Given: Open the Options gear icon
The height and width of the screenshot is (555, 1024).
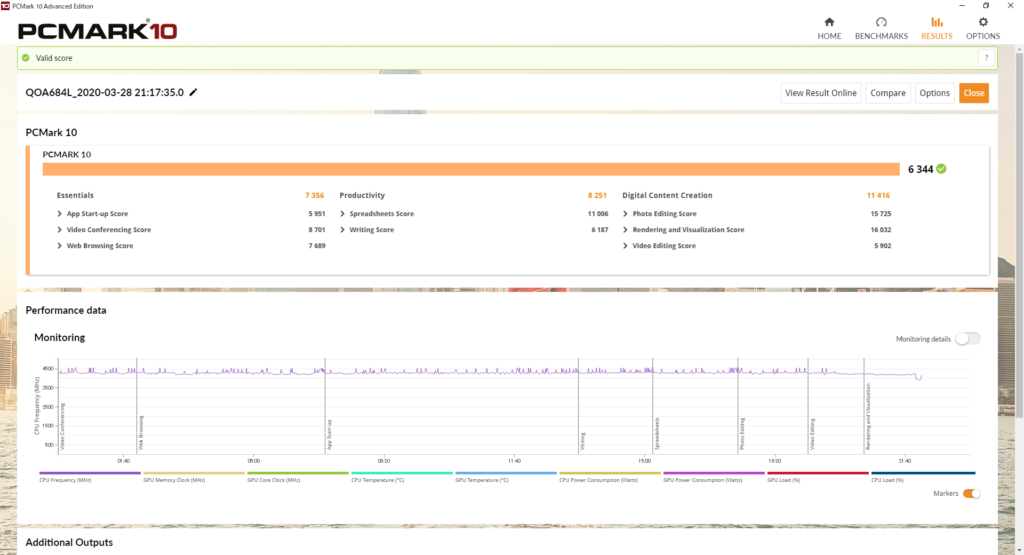Looking at the screenshot, I should click(983, 22).
